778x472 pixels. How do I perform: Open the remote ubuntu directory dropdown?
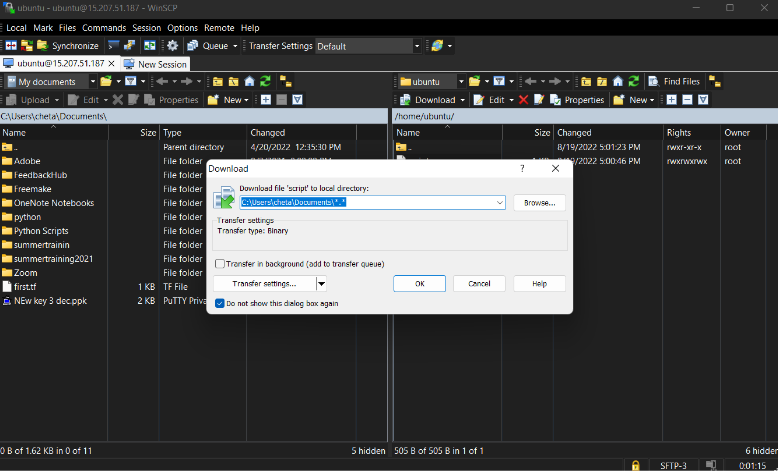pos(461,81)
